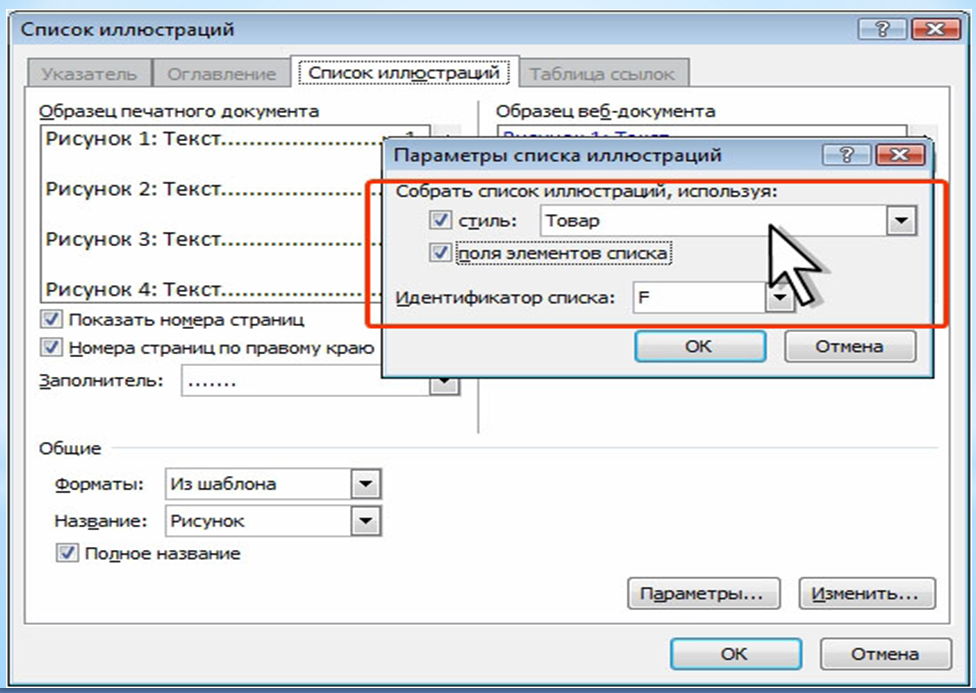Click the Идентификатор списка field containing F
This screenshot has height=693, width=976.
click(x=698, y=298)
